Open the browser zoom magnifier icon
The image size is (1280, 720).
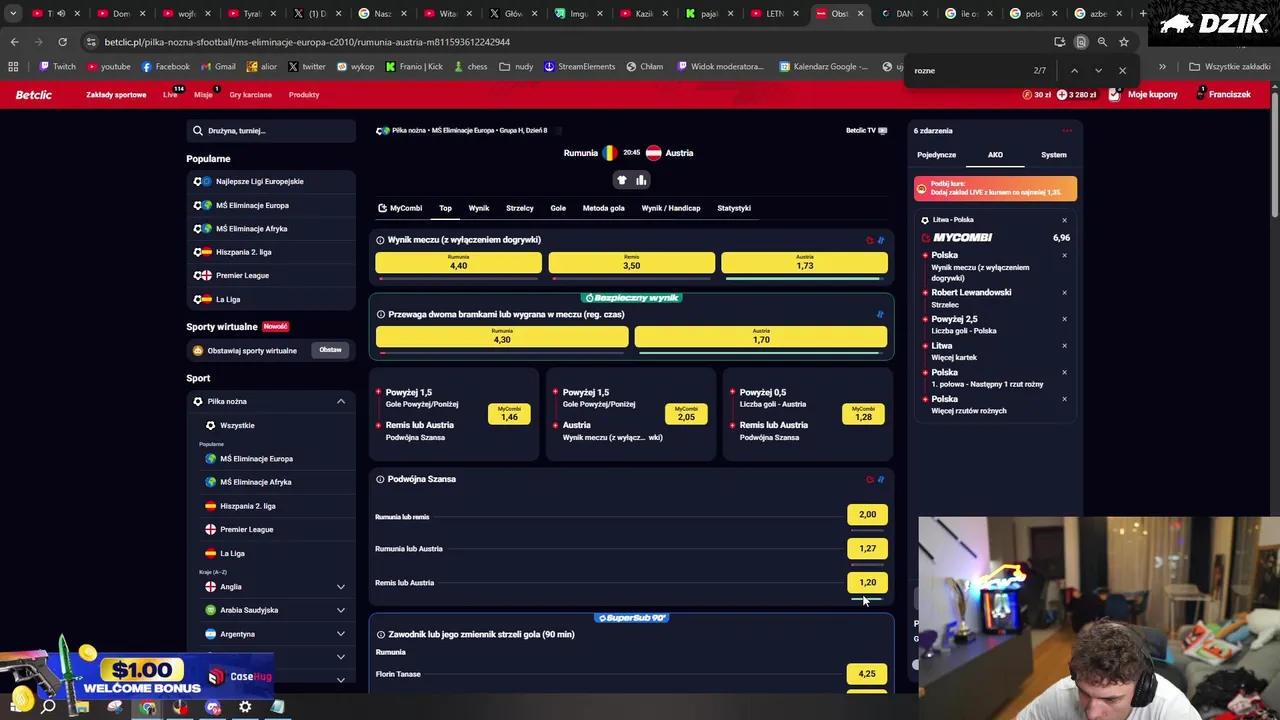[x=1102, y=42]
